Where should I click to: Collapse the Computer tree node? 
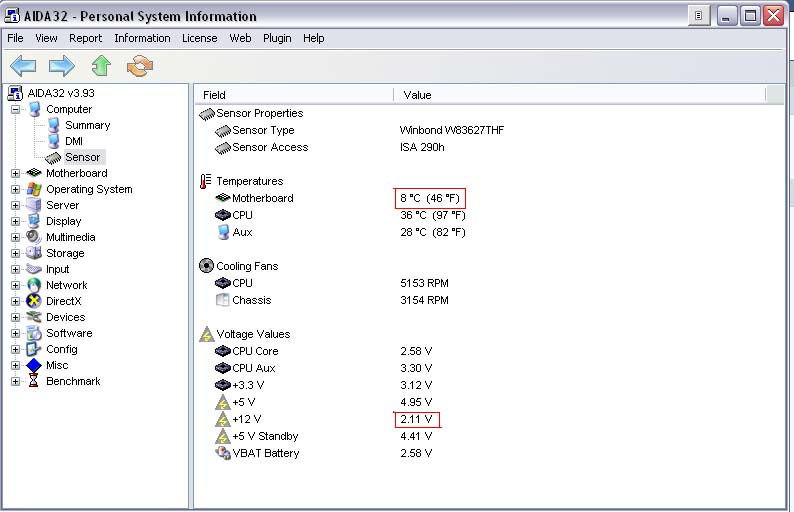pyautogui.click(x=16, y=109)
